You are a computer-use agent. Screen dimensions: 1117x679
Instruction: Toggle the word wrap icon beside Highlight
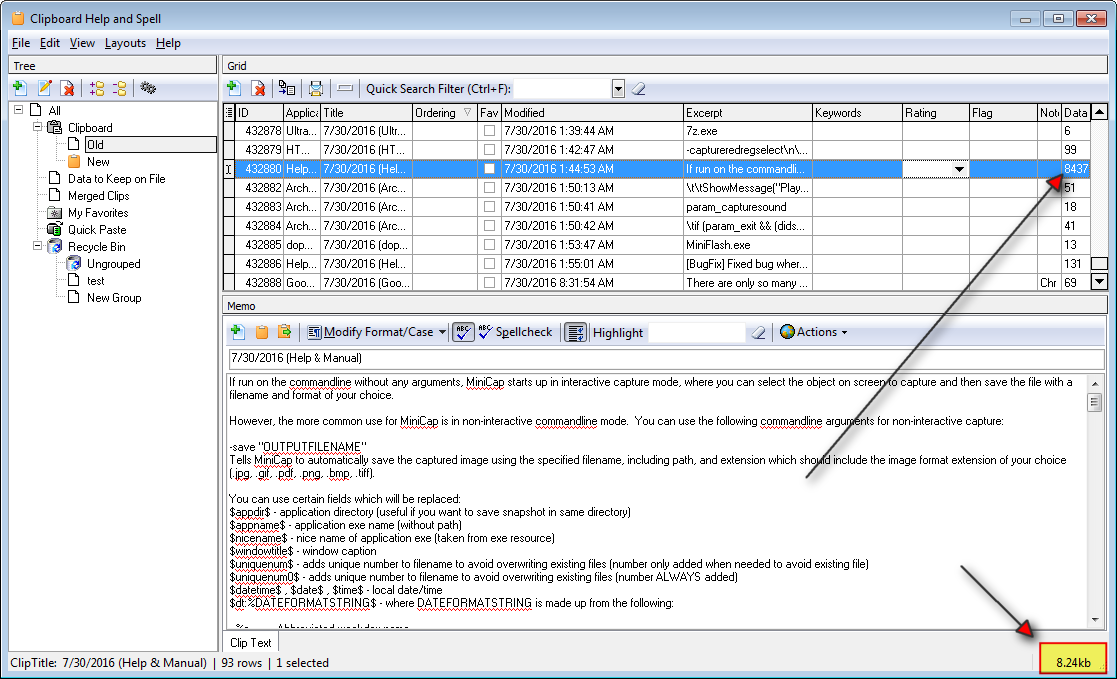575,332
